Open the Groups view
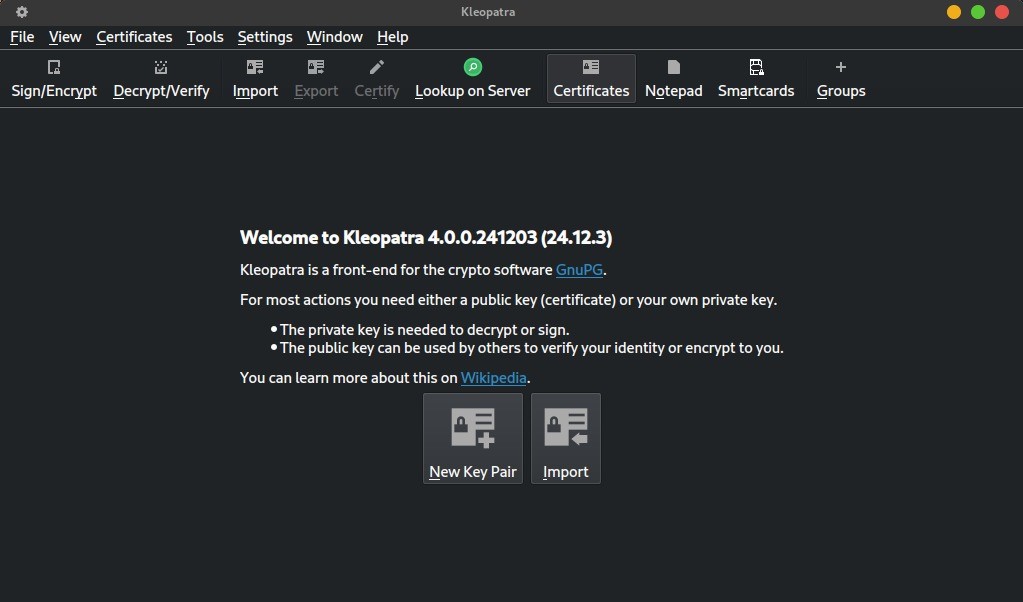 pos(841,79)
